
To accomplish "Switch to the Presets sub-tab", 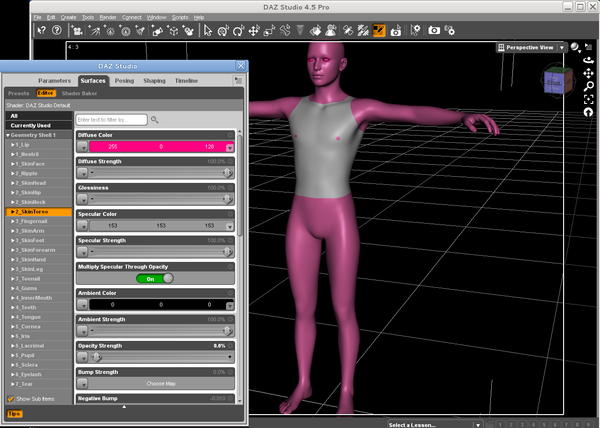I will tap(18, 93).
